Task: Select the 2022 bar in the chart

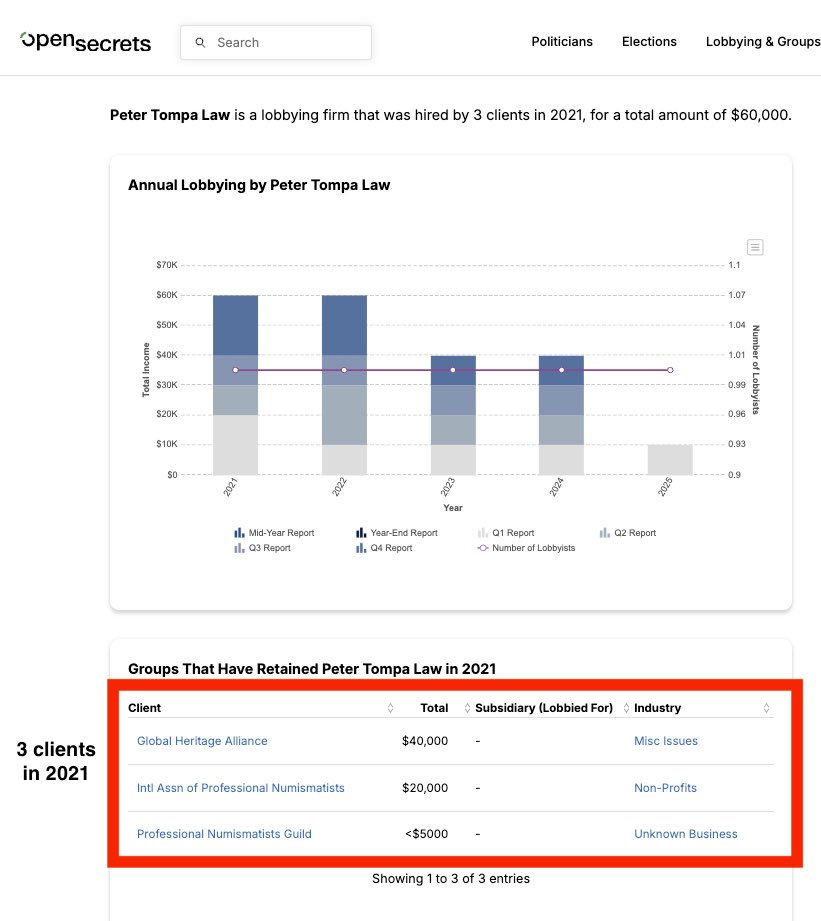Action: pyautogui.click(x=344, y=385)
